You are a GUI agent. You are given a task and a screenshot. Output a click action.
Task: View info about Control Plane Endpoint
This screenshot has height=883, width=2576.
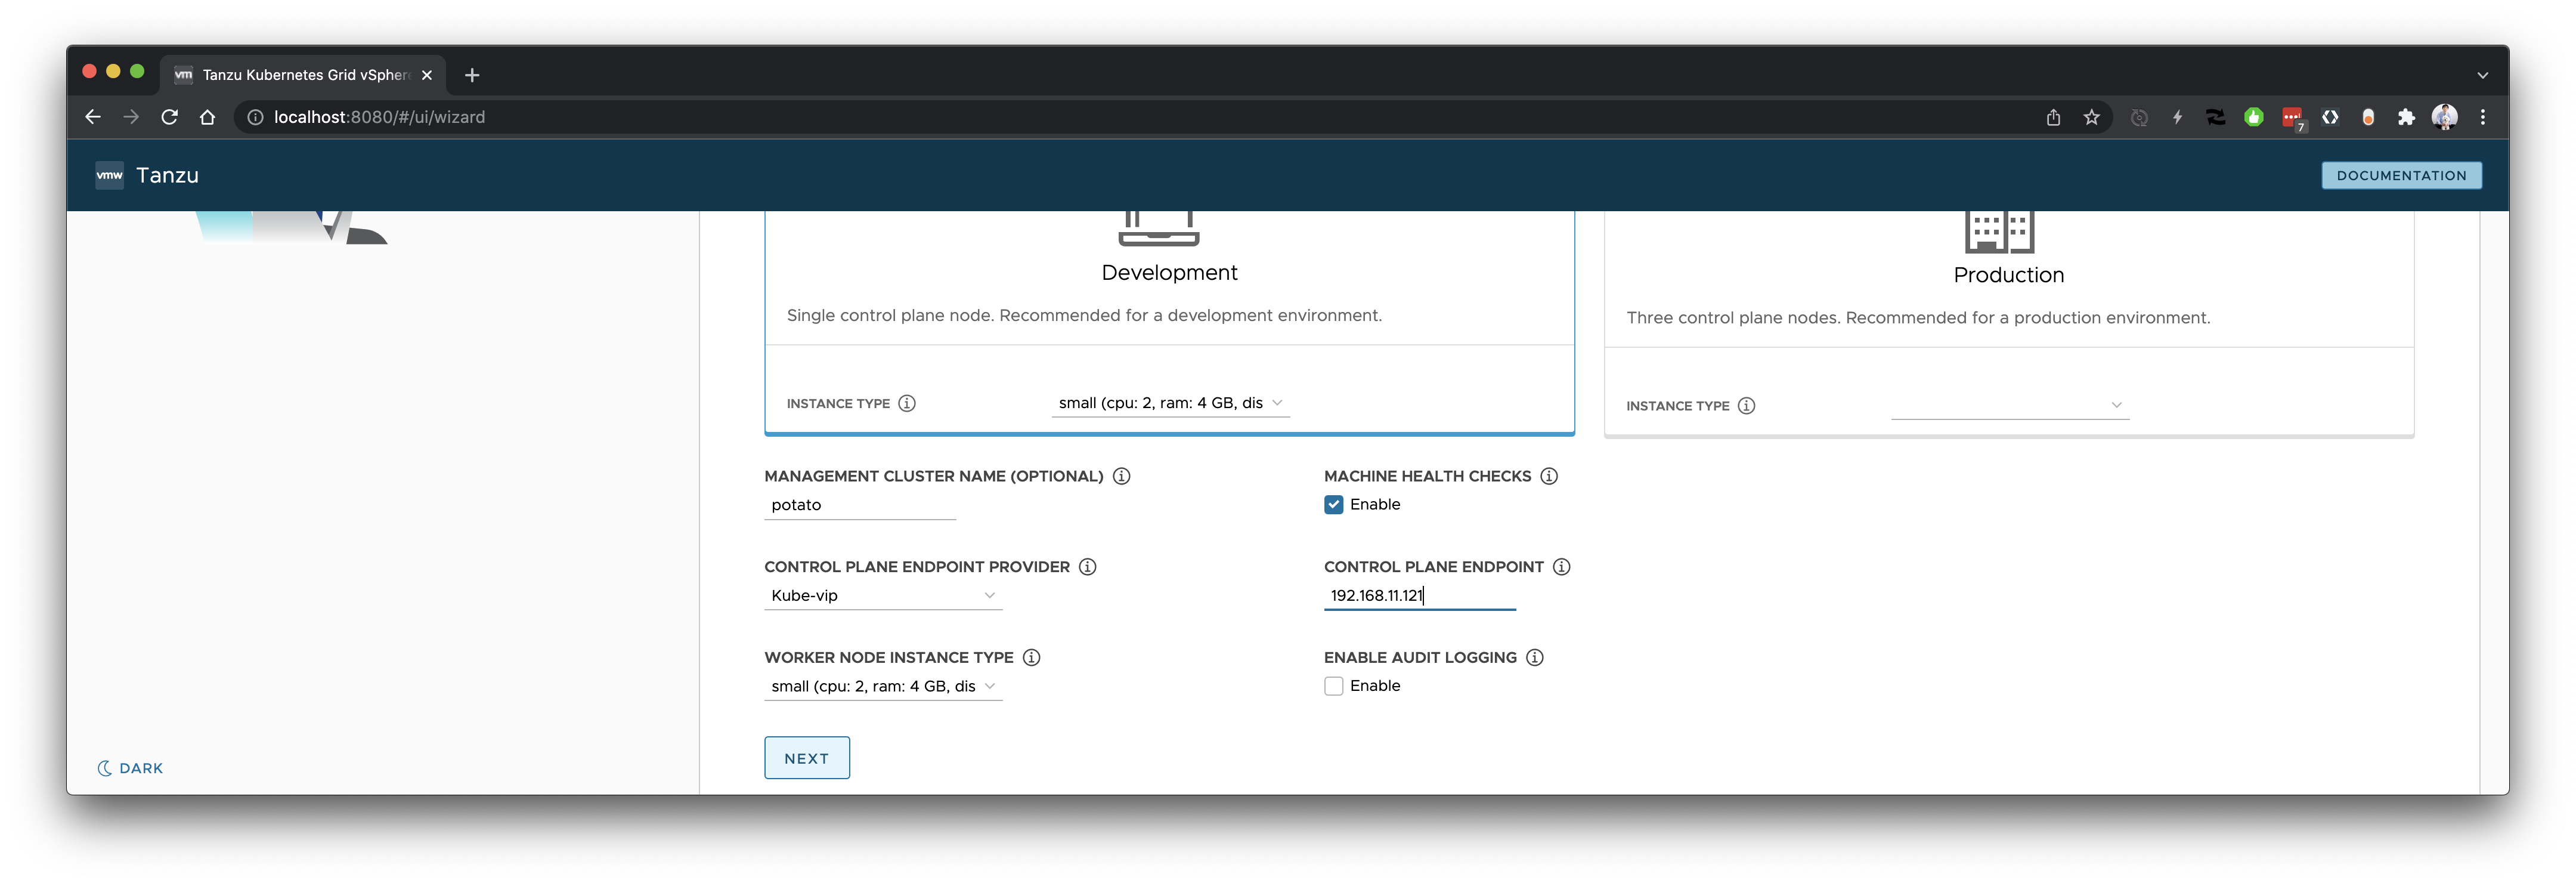[1561, 567]
